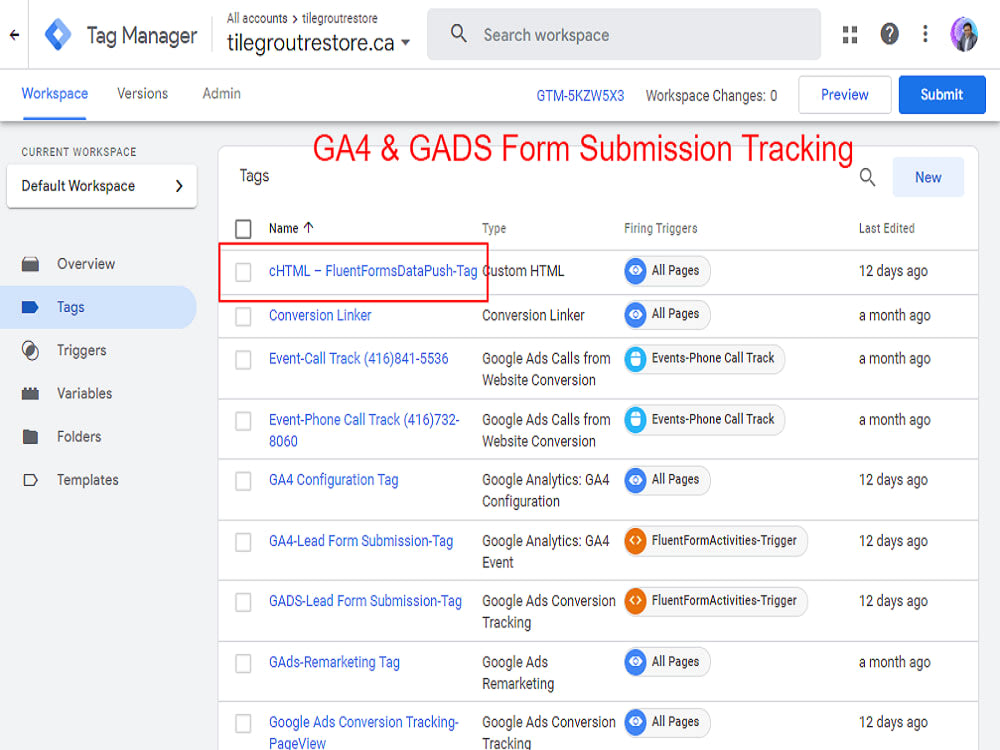Click the Triggers sidebar icon
1000x750 pixels.
(x=30, y=350)
